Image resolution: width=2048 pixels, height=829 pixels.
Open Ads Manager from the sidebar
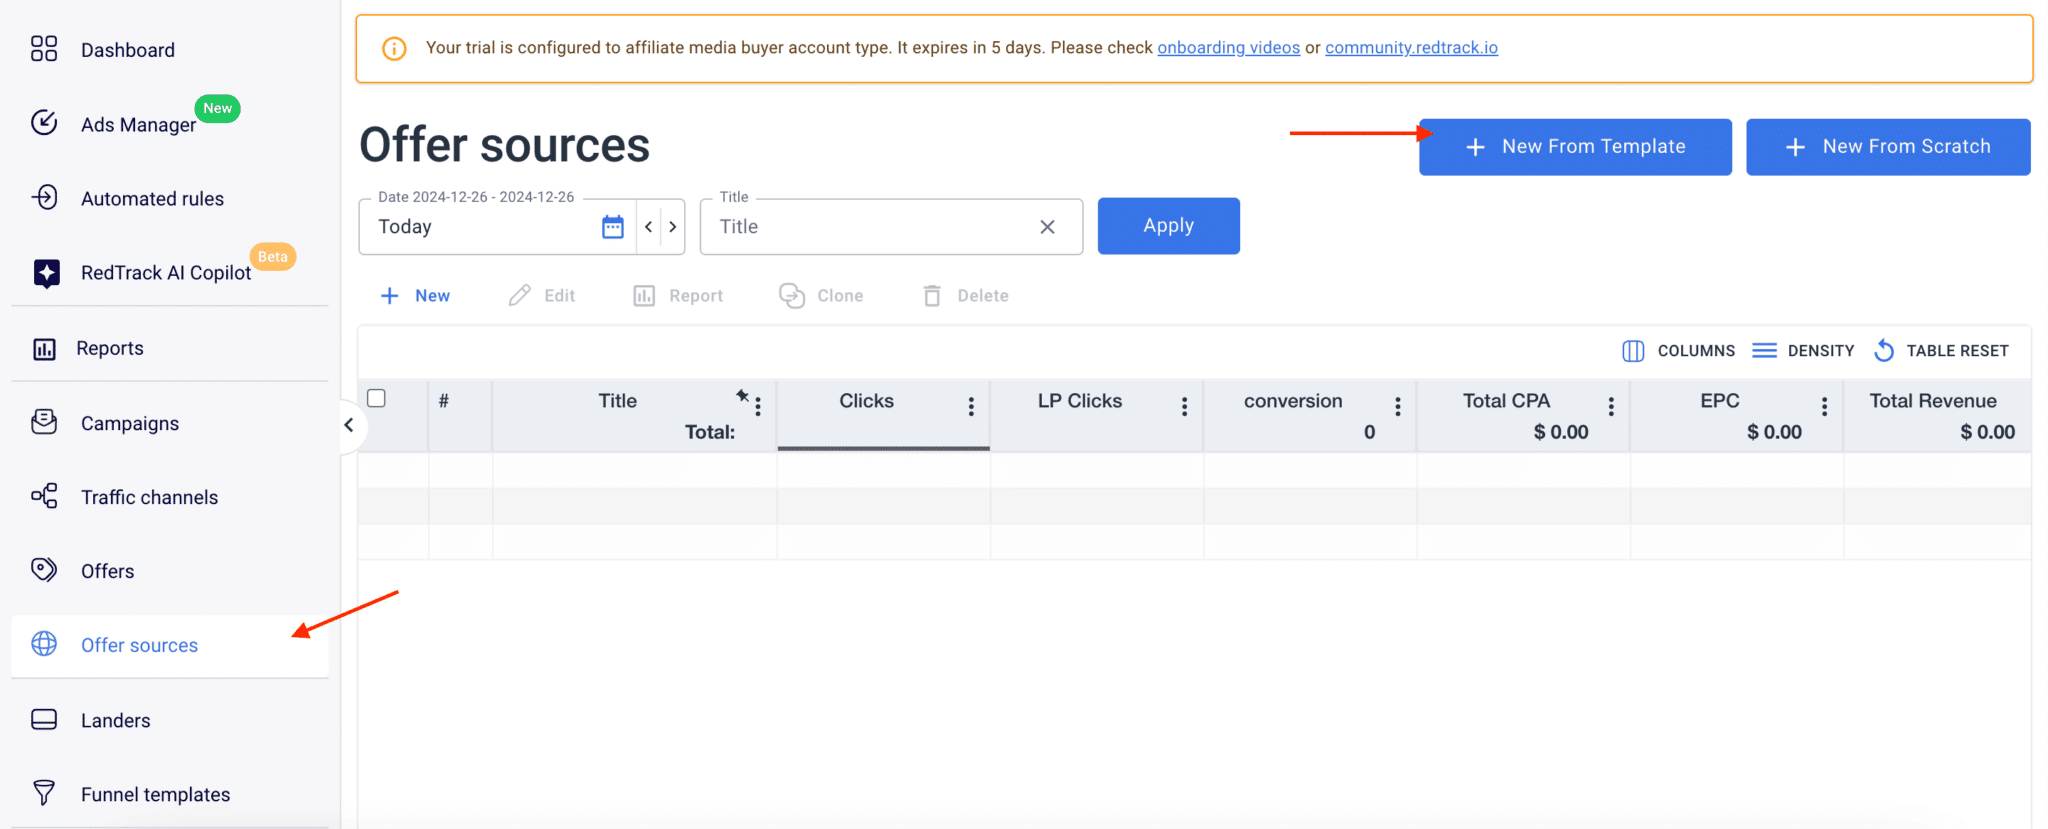click(139, 125)
